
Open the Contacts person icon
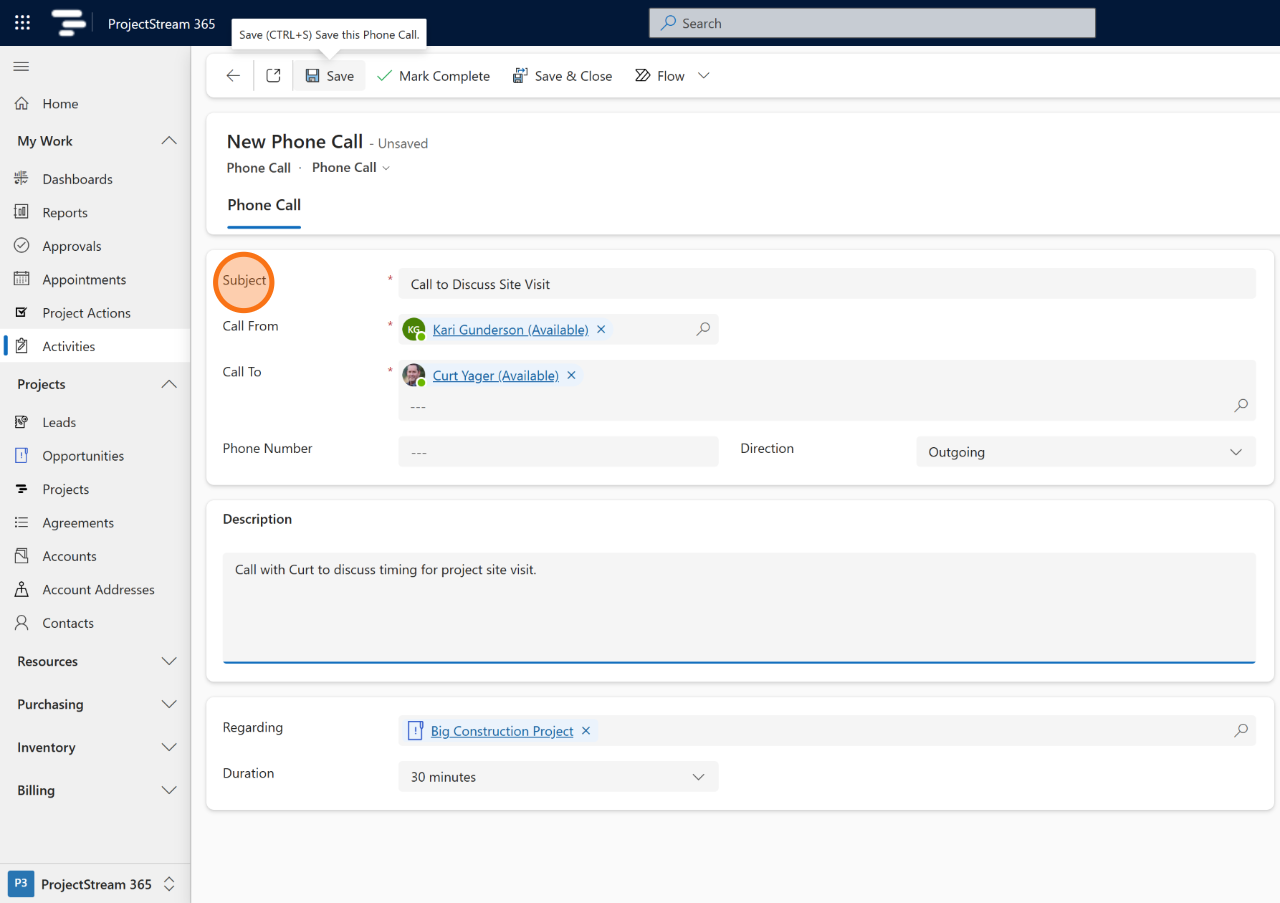21,623
